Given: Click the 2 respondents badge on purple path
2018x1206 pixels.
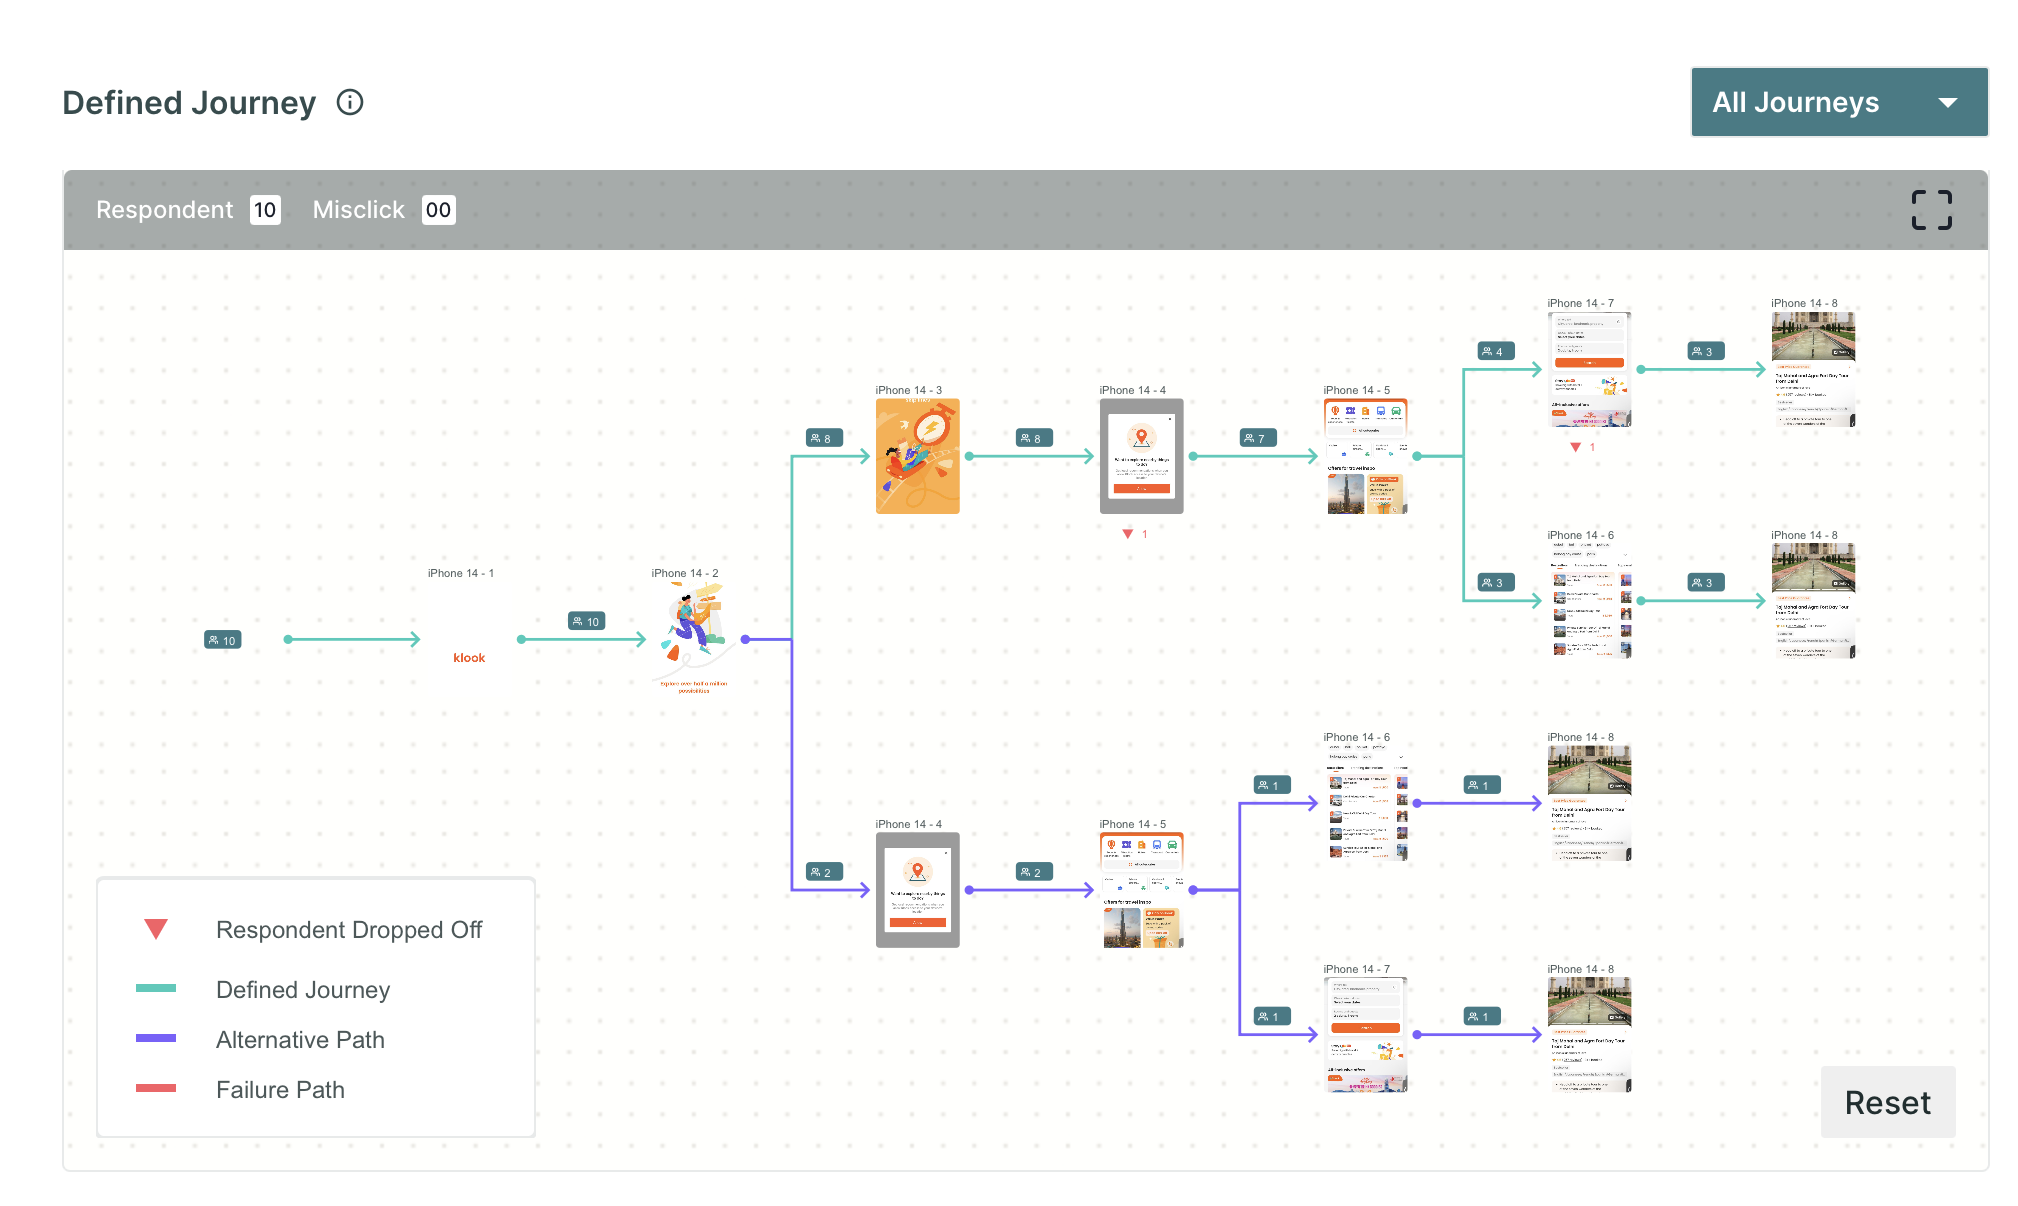Looking at the screenshot, I should pyautogui.click(x=823, y=872).
